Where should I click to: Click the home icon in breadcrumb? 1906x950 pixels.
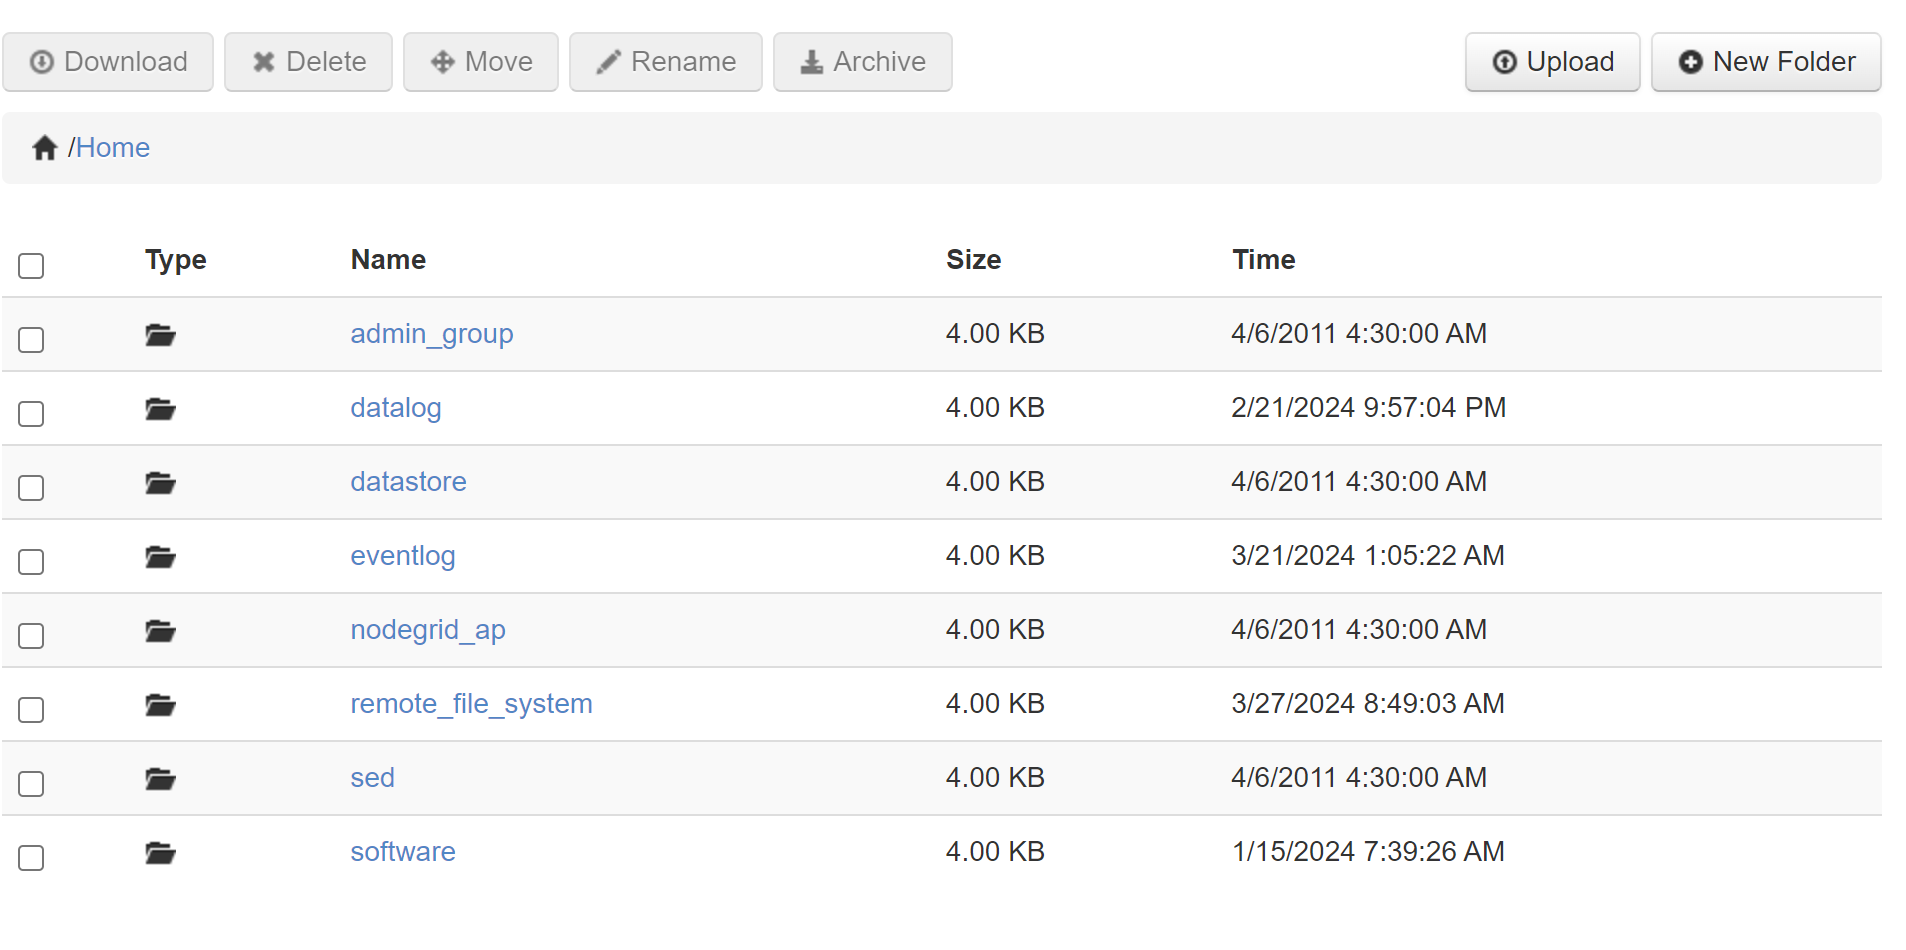[44, 148]
